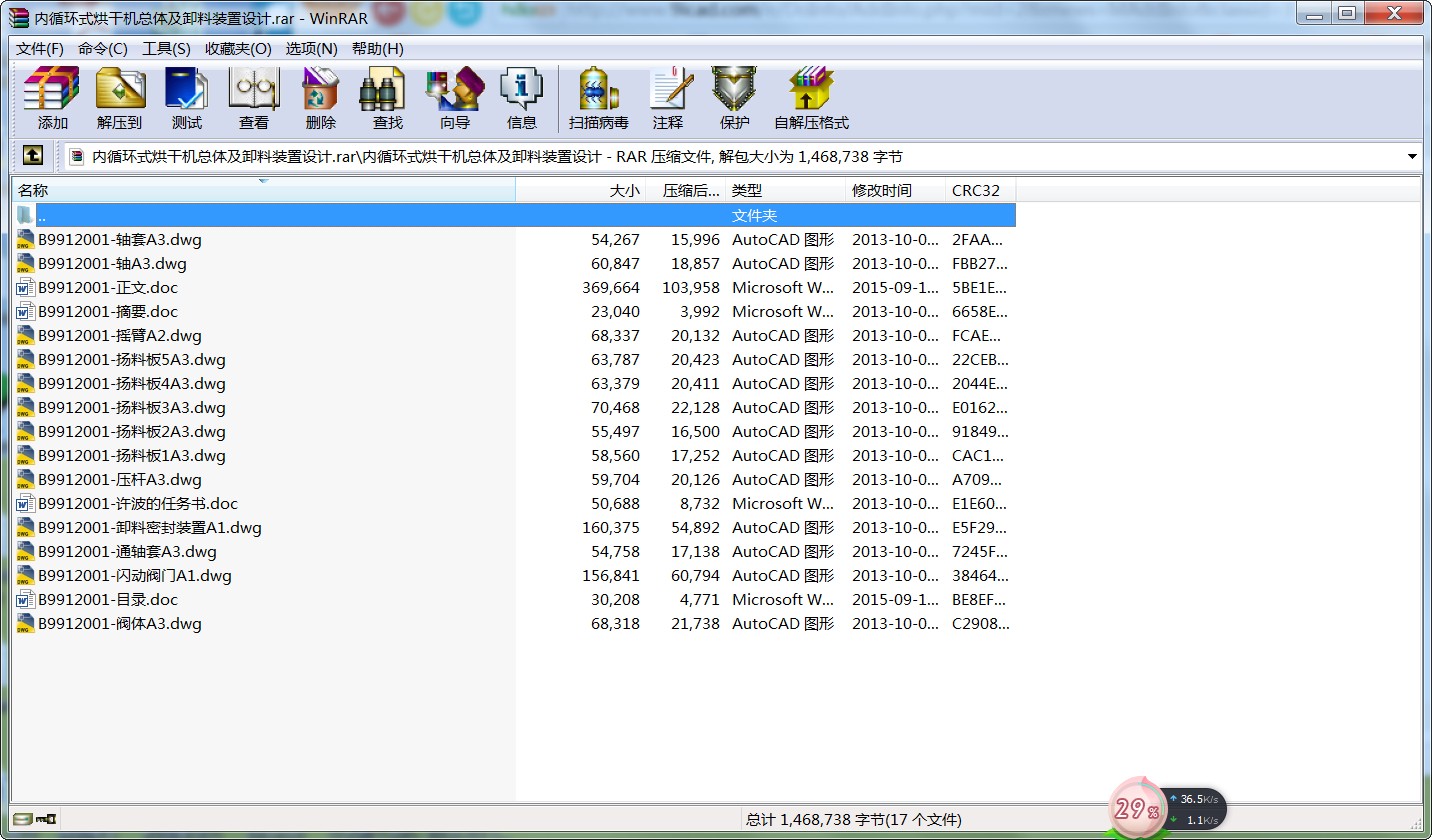
Task: Sort list by 修改时间 column header
Action: click(881, 190)
